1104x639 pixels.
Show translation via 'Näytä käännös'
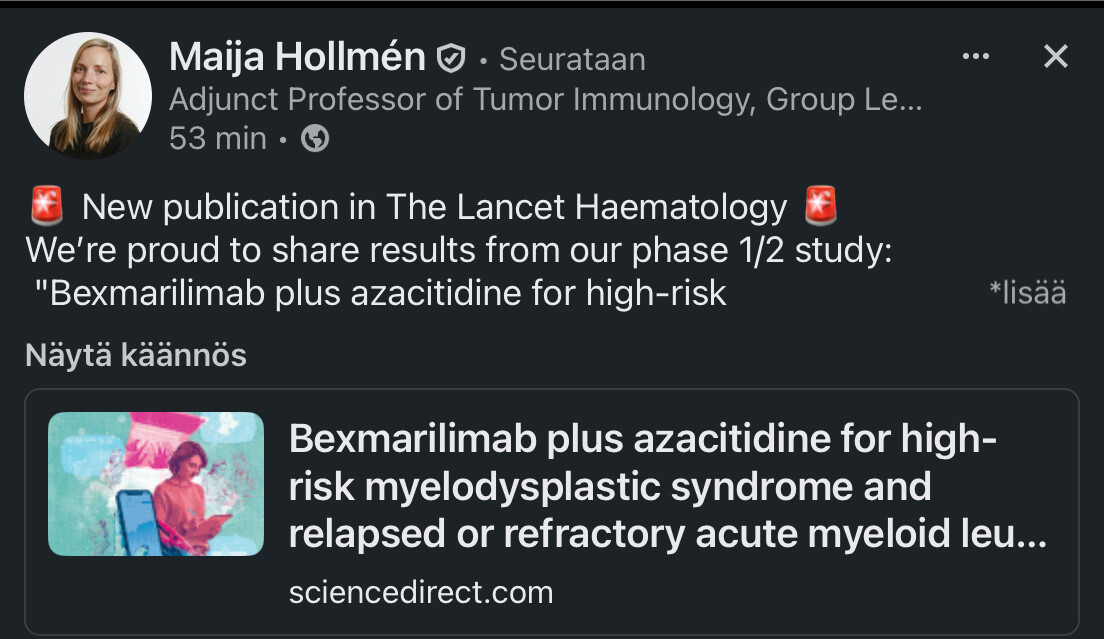pos(136,355)
